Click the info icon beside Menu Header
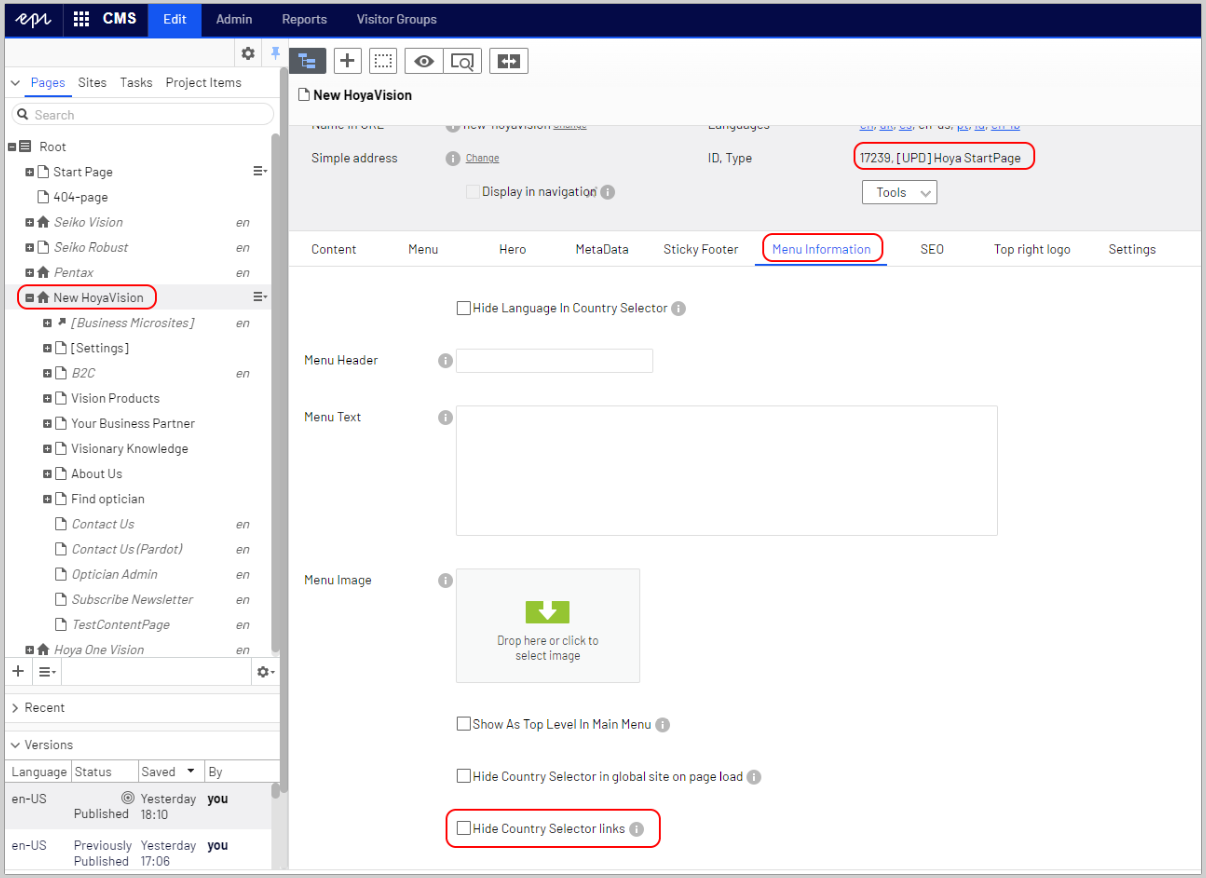The height and width of the screenshot is (878, 1206). tap(446, 360)
